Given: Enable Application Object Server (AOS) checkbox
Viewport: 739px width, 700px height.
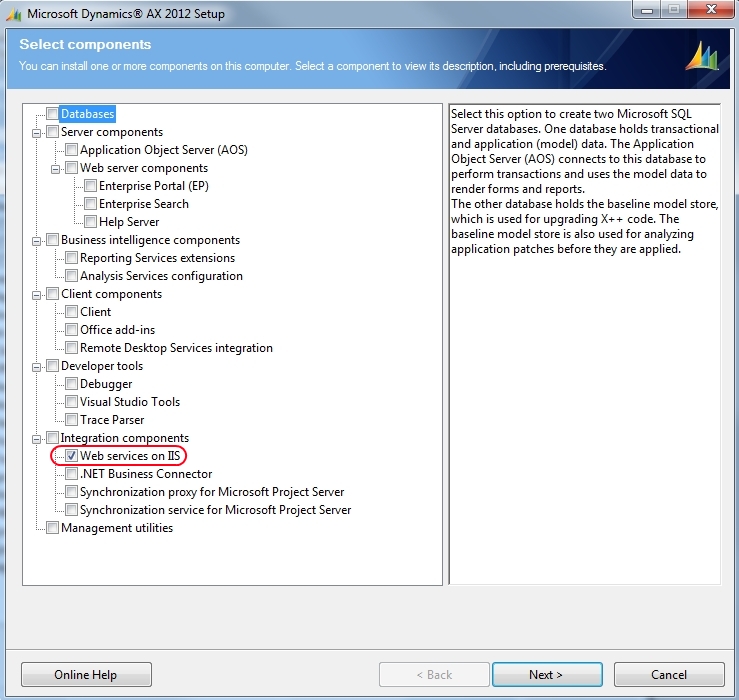Looking at the screenshot, I should (71, 149).
